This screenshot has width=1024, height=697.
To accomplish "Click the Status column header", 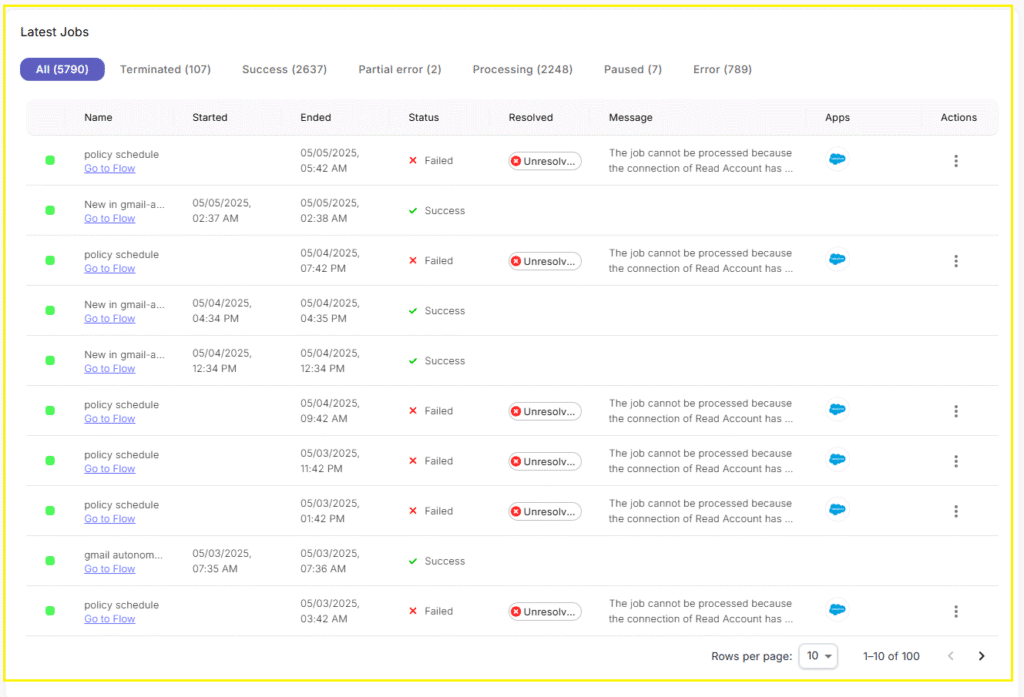I will [x=423, y=118].
